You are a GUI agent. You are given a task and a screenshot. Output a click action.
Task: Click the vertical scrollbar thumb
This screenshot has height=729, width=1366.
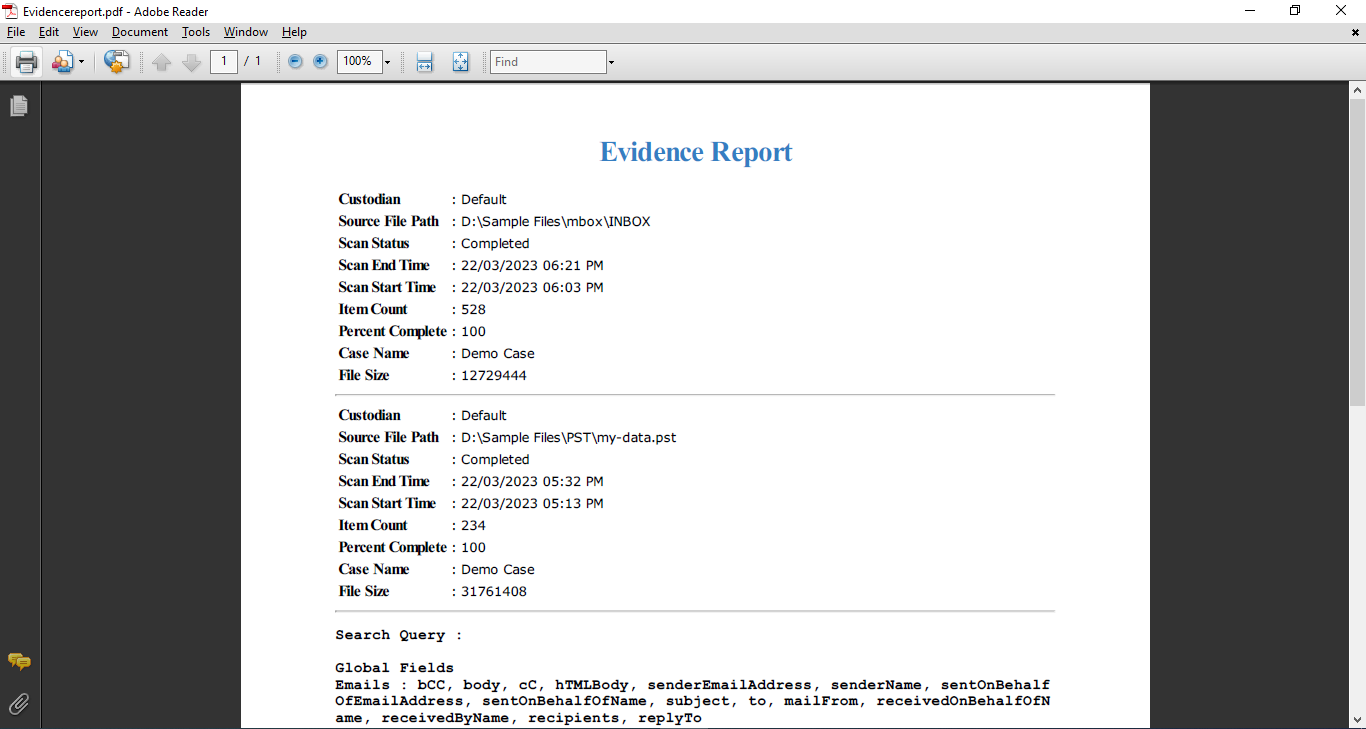point(1357,250)
